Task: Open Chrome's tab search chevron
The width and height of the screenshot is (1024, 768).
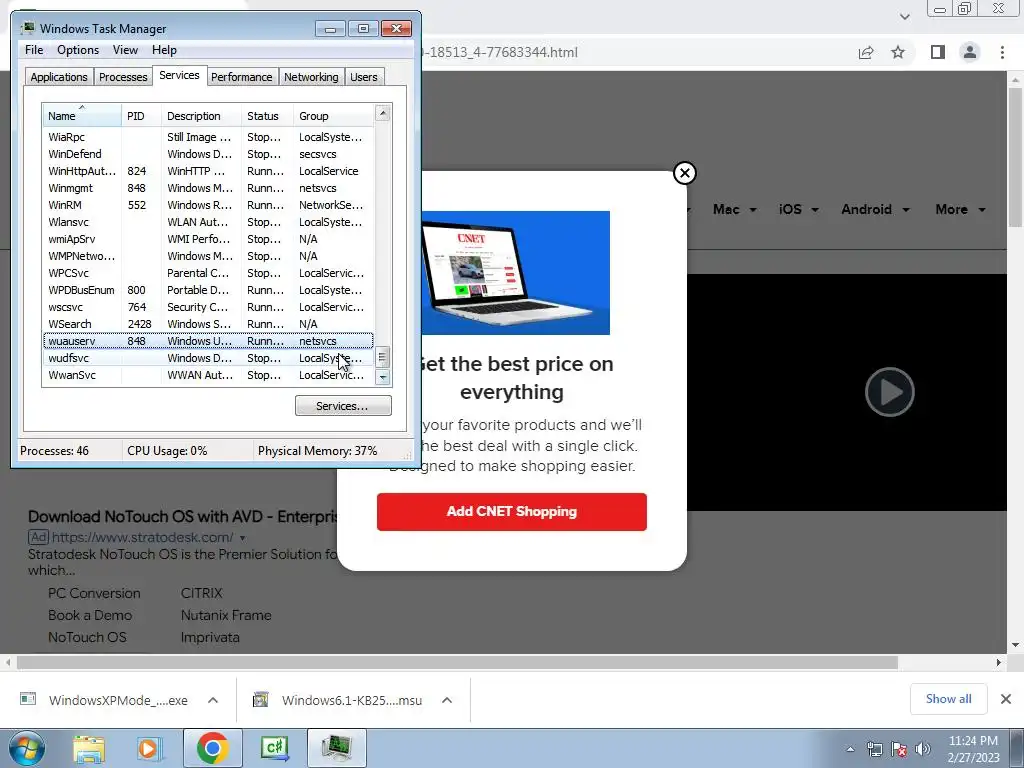Action: coord(904,16)
